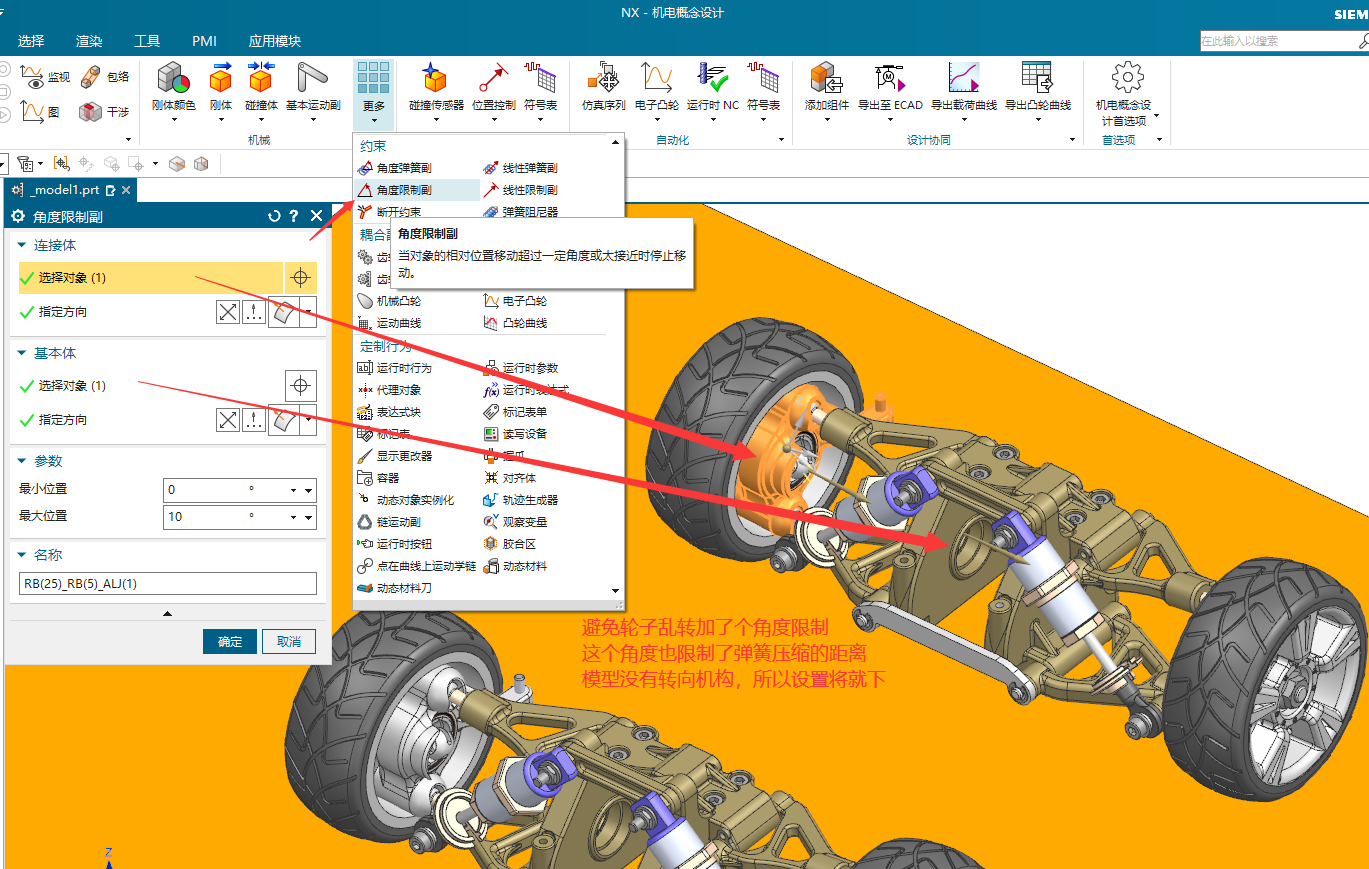Open 机电概念设计首选项 preferences gear
Viewport: 1369px width, 869px height.
point(1127,77)
